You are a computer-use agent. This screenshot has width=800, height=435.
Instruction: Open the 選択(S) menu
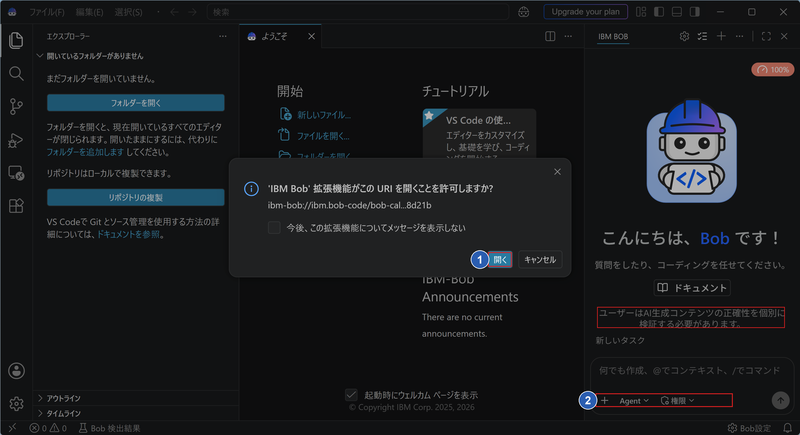tap(129, 12)
